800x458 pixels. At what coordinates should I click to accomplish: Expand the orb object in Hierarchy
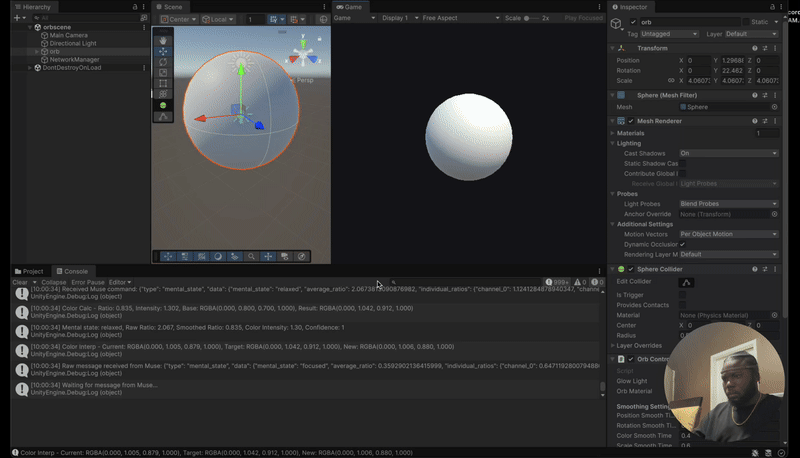37,51
